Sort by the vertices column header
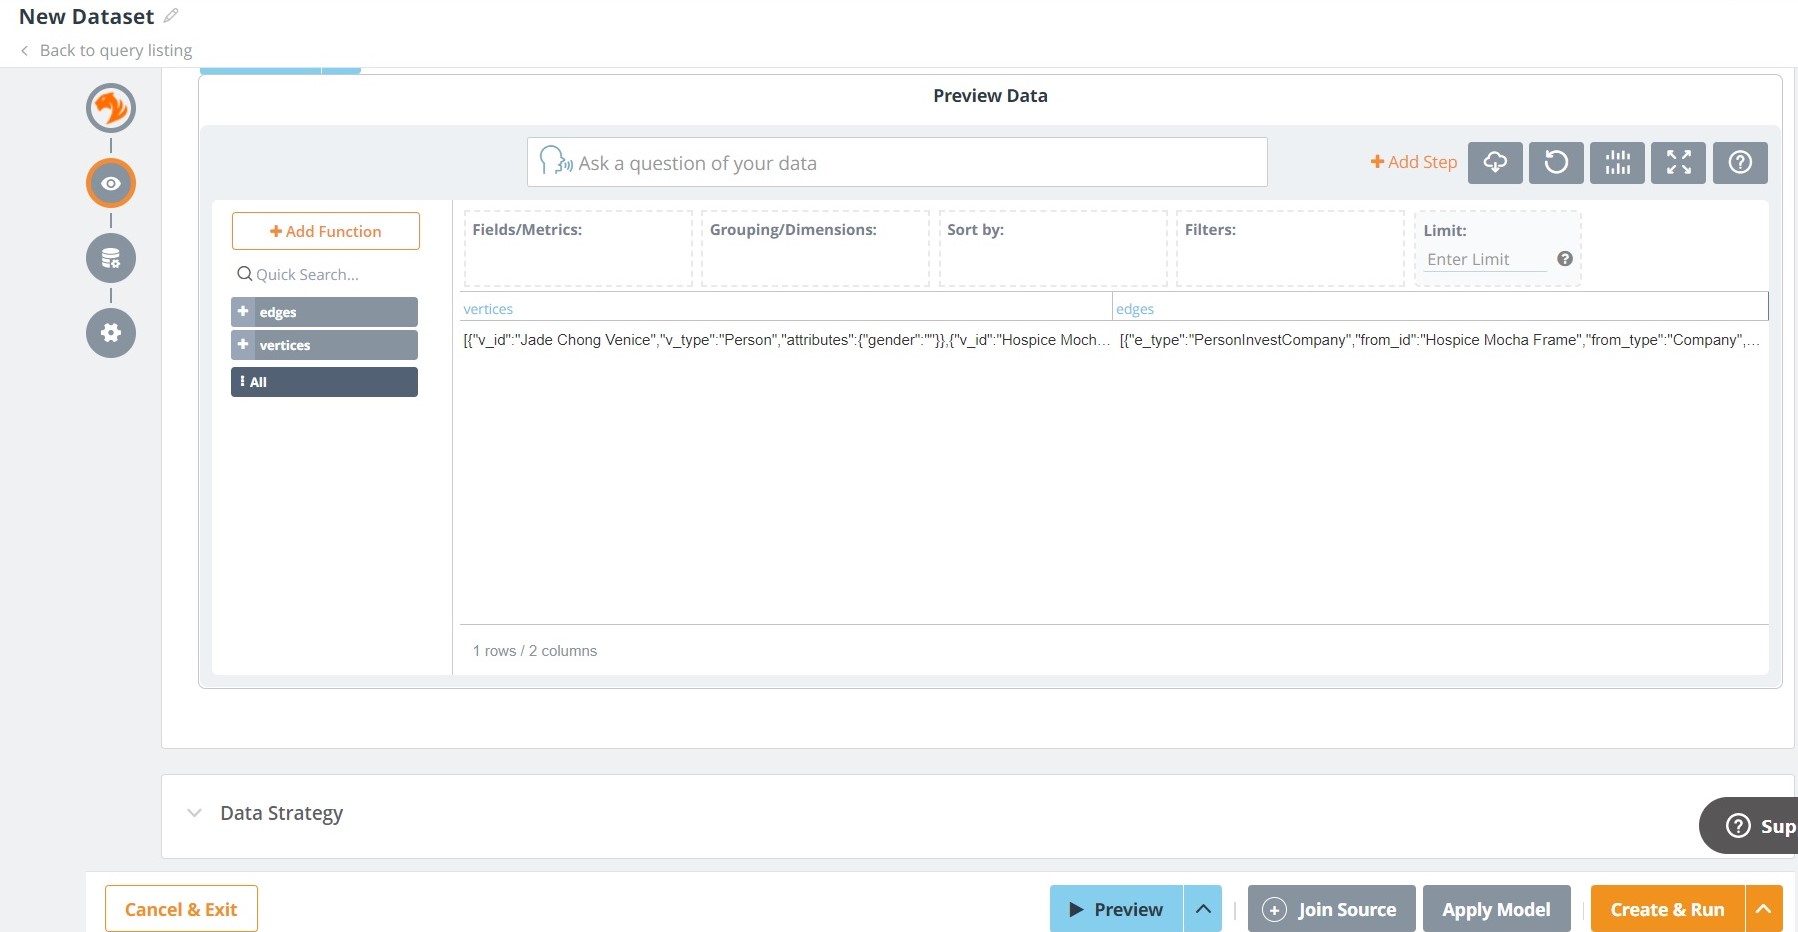Viewport: 1798px width, 932px height. pyautogui.click(x=488, y=309)
